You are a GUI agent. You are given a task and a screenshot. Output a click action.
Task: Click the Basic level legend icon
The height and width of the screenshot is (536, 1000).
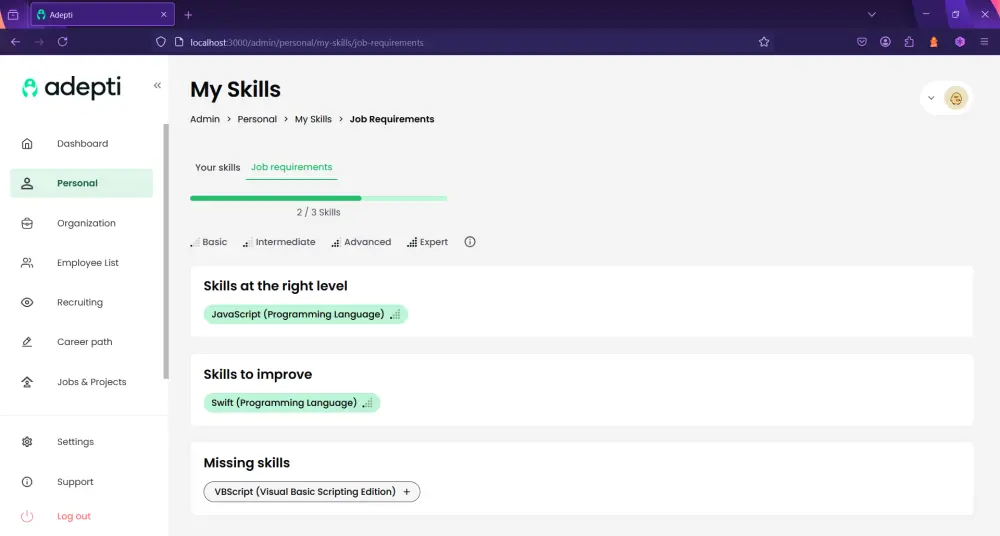pos(195,242)
